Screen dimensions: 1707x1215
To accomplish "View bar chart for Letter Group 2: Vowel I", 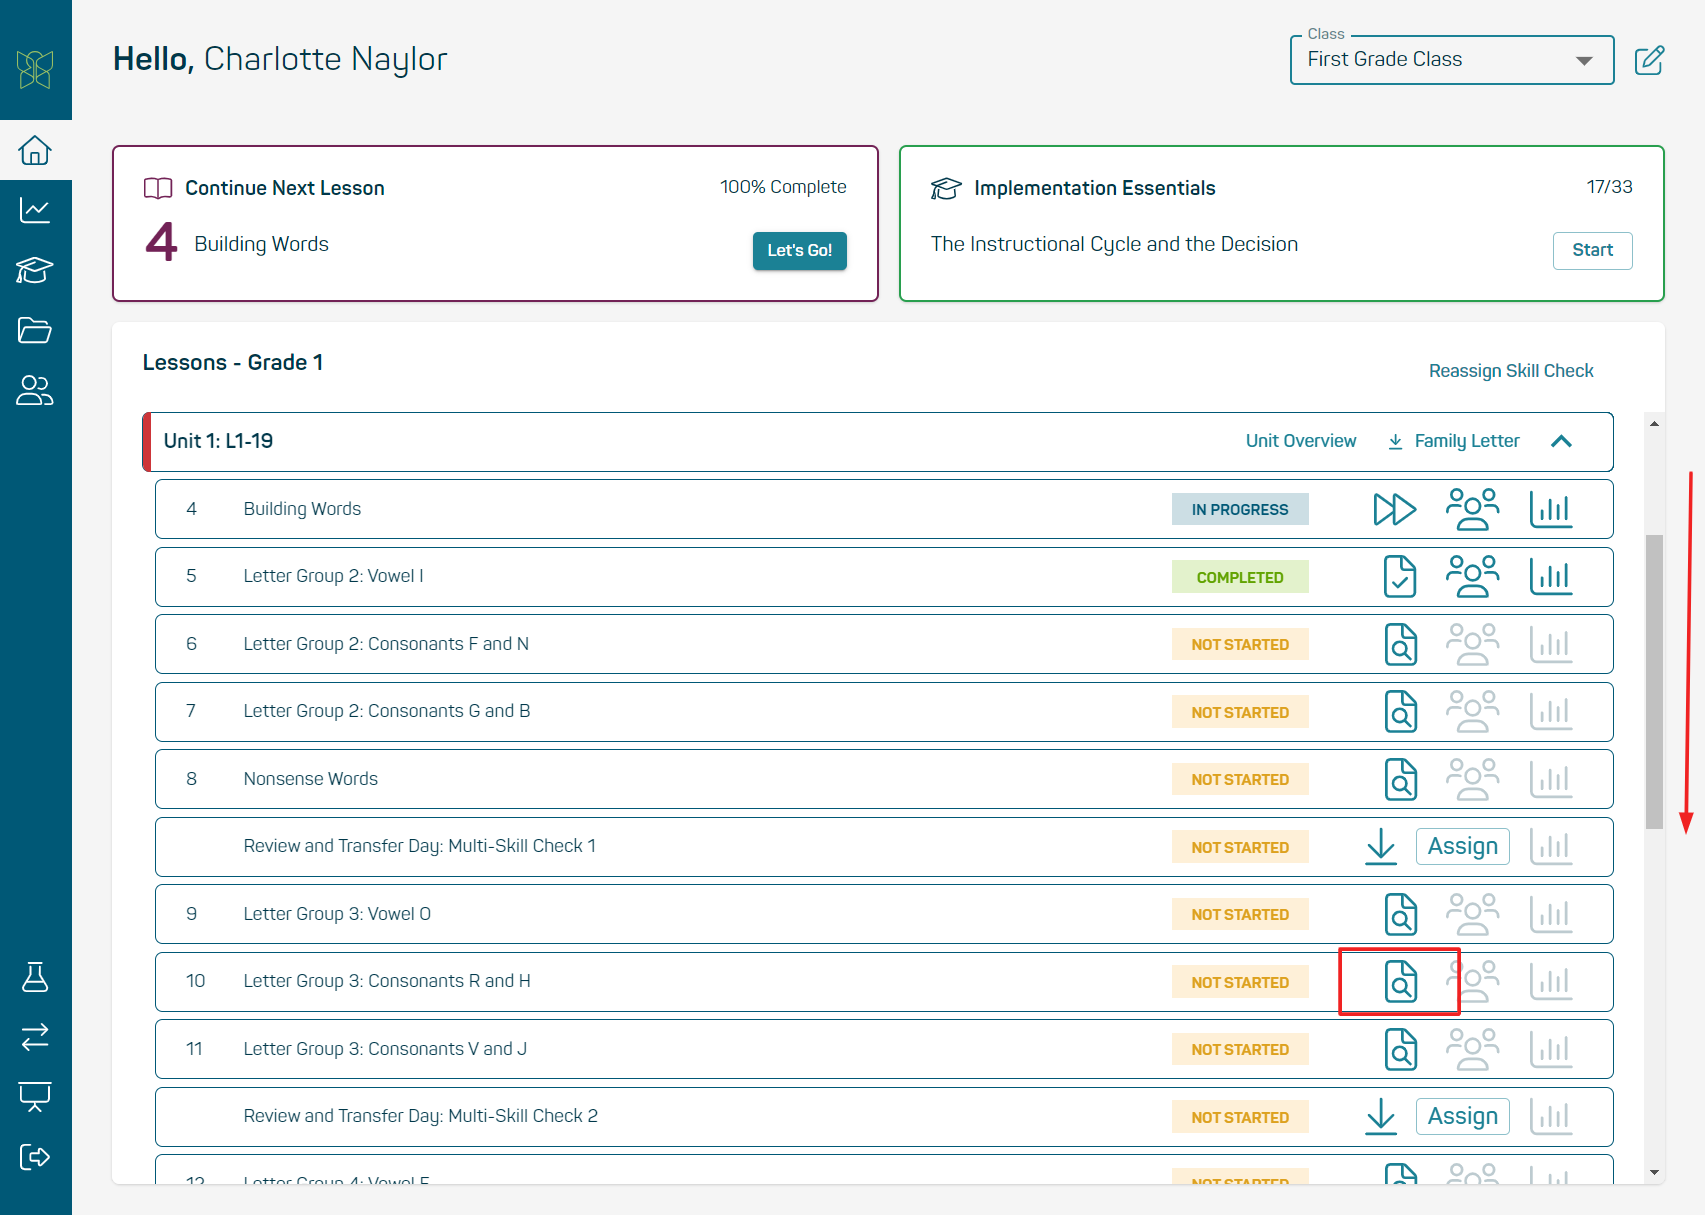I will [x=1551, y=576].
